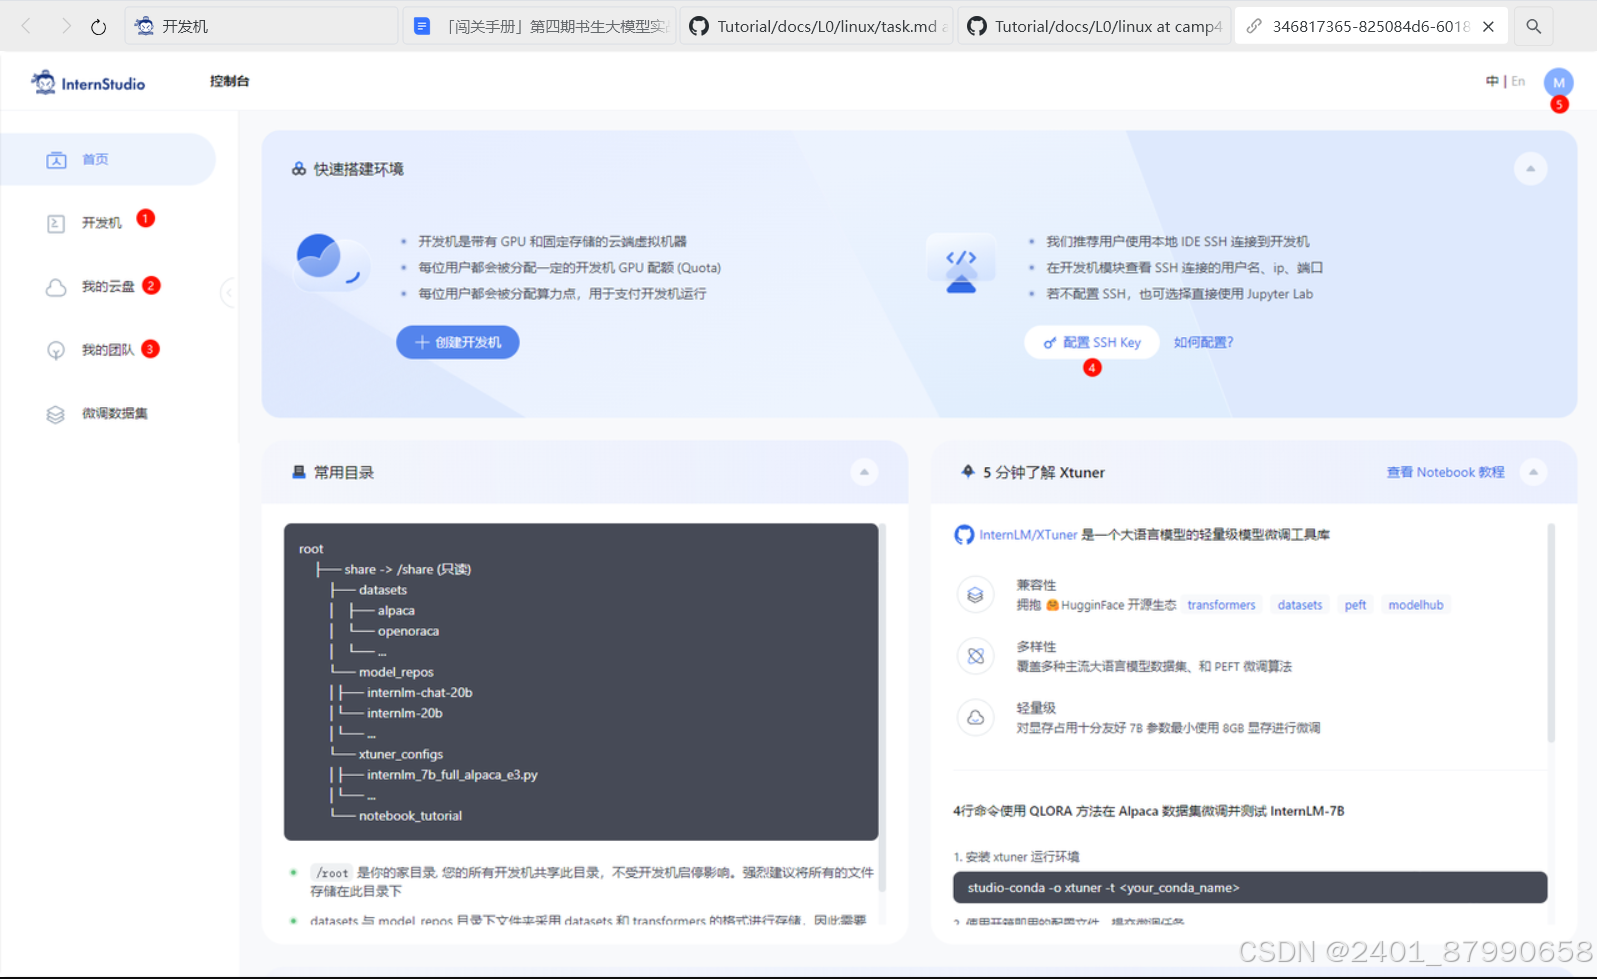Click the datasets tag
The width and height of the screenshot is (1597, 979).
tap(1300, 605)
